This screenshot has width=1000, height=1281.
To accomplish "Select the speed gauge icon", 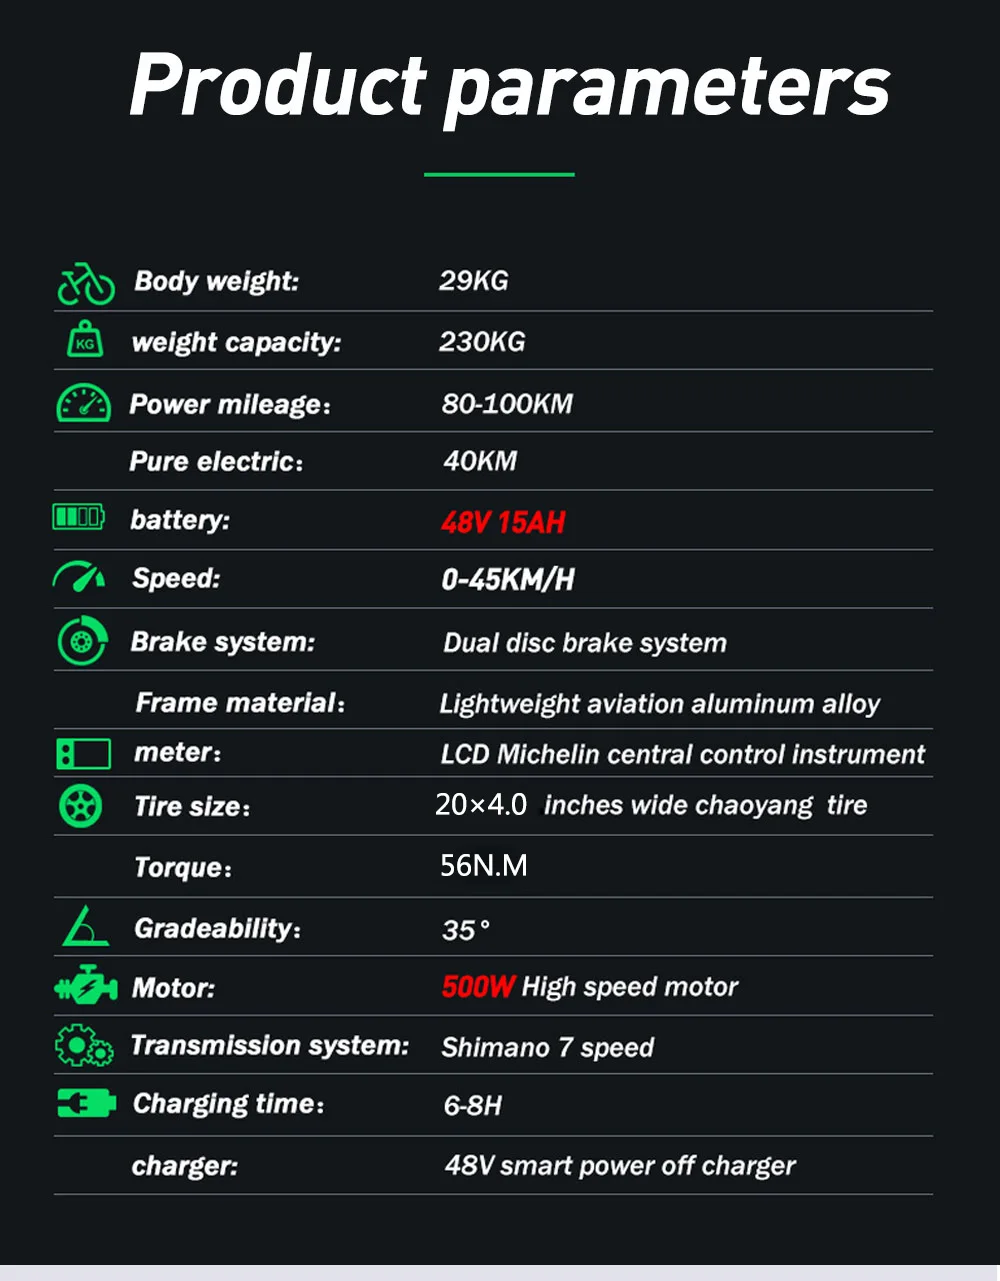I will pyautogui.click(x=80, y=577).
